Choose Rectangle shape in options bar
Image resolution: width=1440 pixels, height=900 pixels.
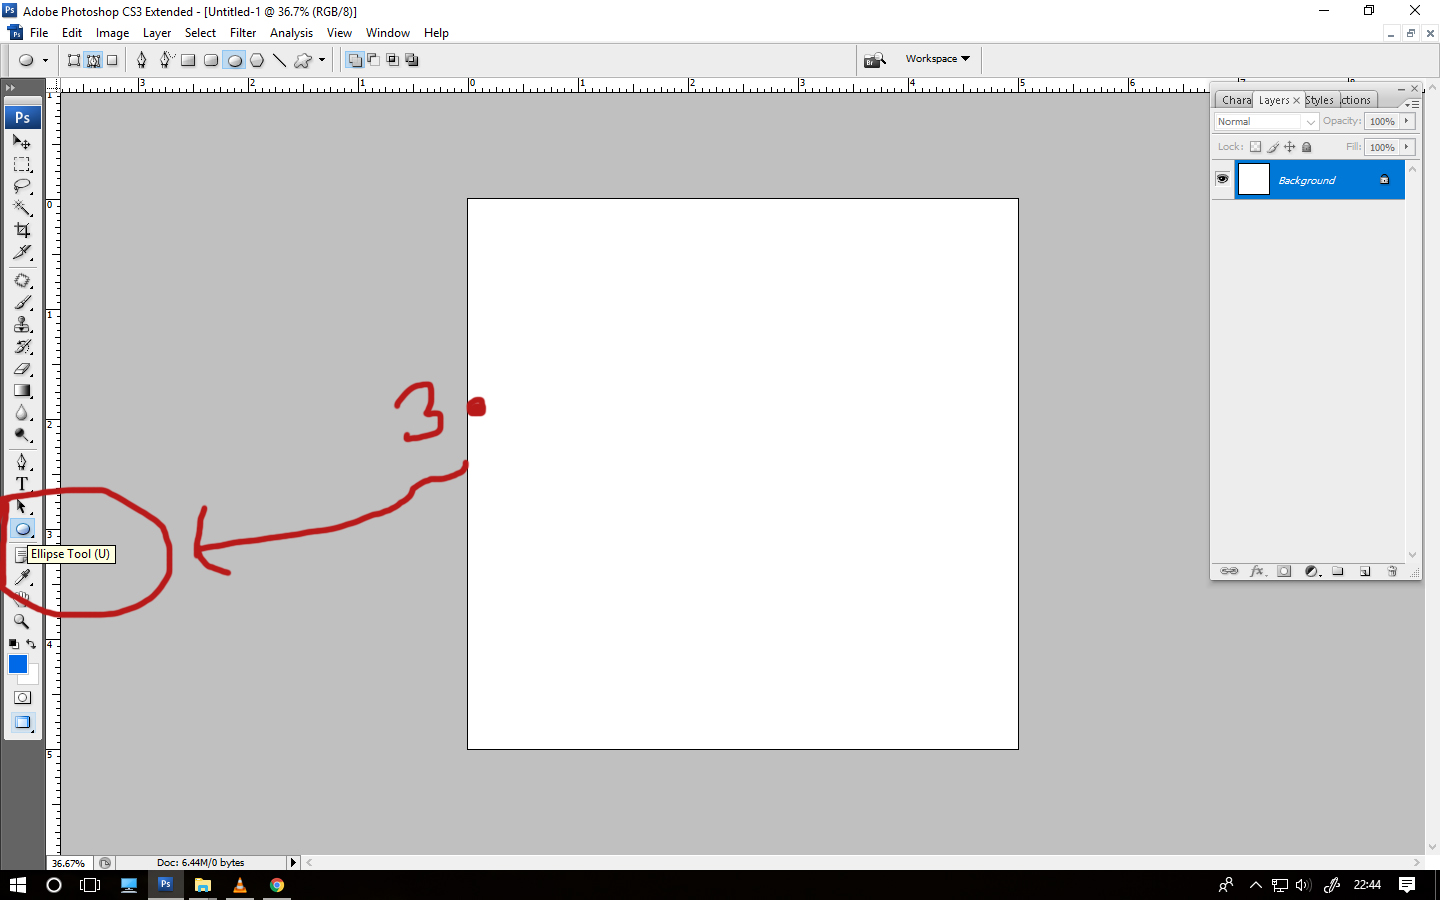(x=188, y=60)
